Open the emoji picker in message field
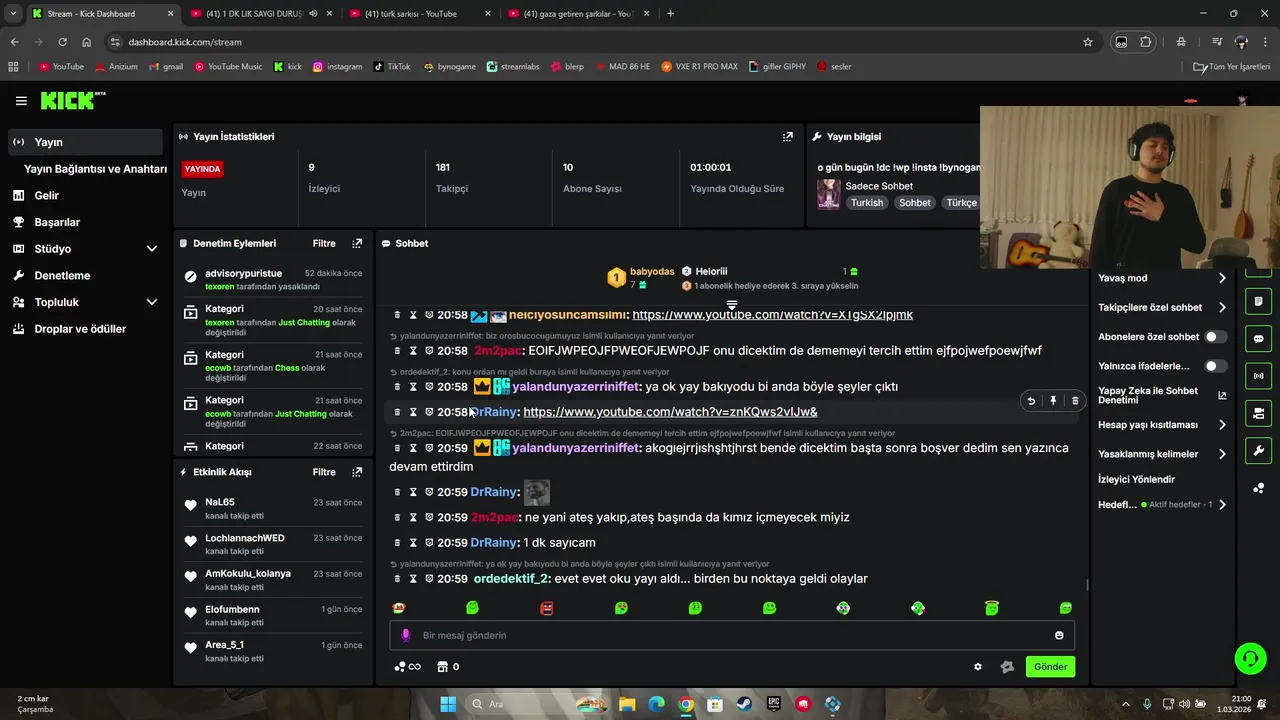 (1059, 635)
